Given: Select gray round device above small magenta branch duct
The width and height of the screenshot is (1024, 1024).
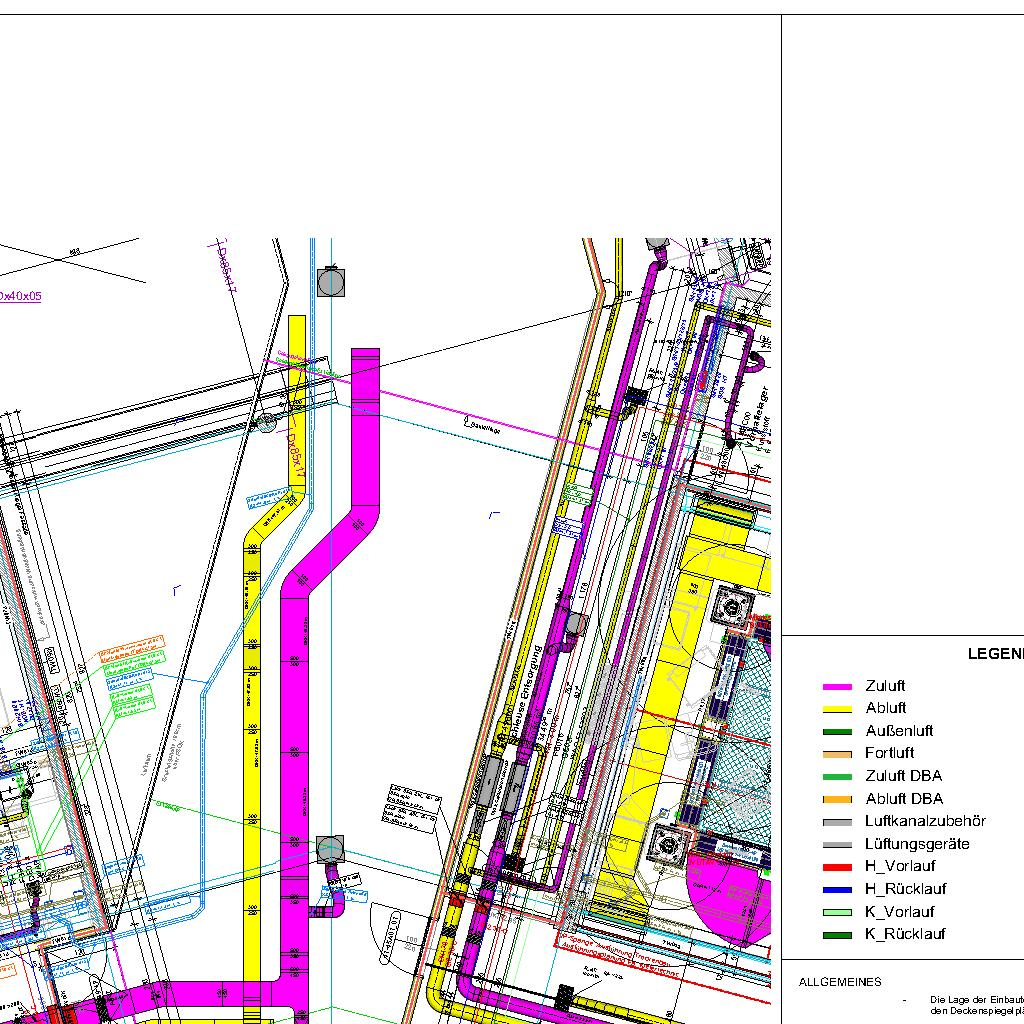Looking at the screenshot, I should tap(330, 850).
